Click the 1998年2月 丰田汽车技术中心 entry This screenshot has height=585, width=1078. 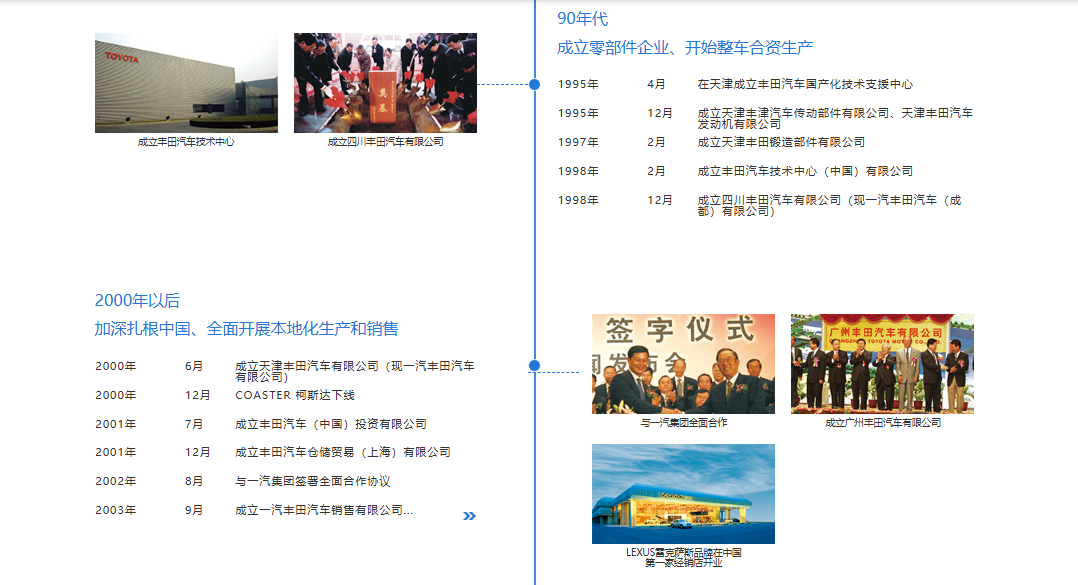[x=804, y=171]
